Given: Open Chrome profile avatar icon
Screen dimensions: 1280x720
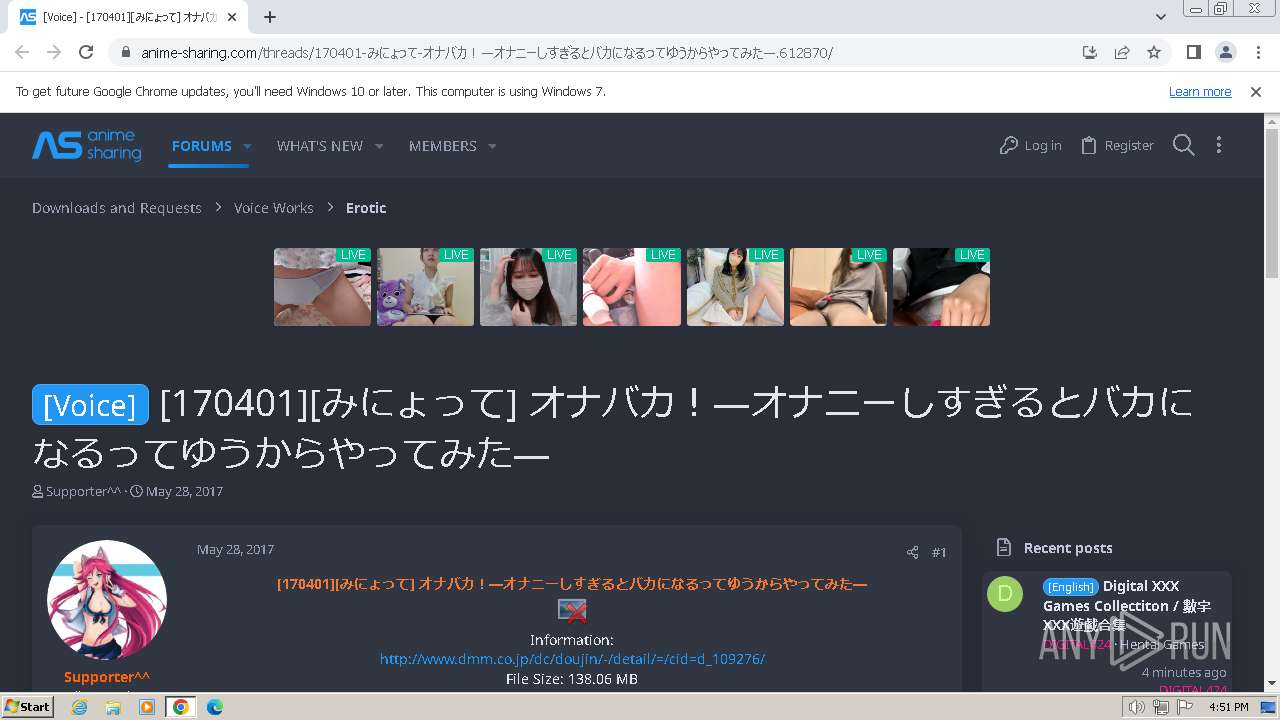Looking at the screenshot, I should pyautogui.click(x=1225, y=52).
